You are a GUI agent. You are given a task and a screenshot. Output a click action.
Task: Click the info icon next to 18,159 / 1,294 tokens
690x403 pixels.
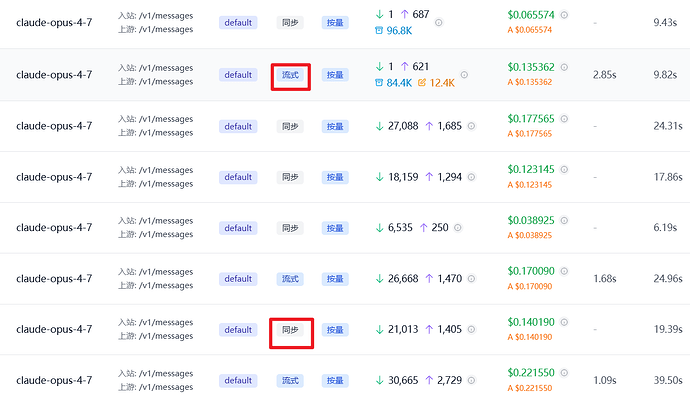[471, 177]
